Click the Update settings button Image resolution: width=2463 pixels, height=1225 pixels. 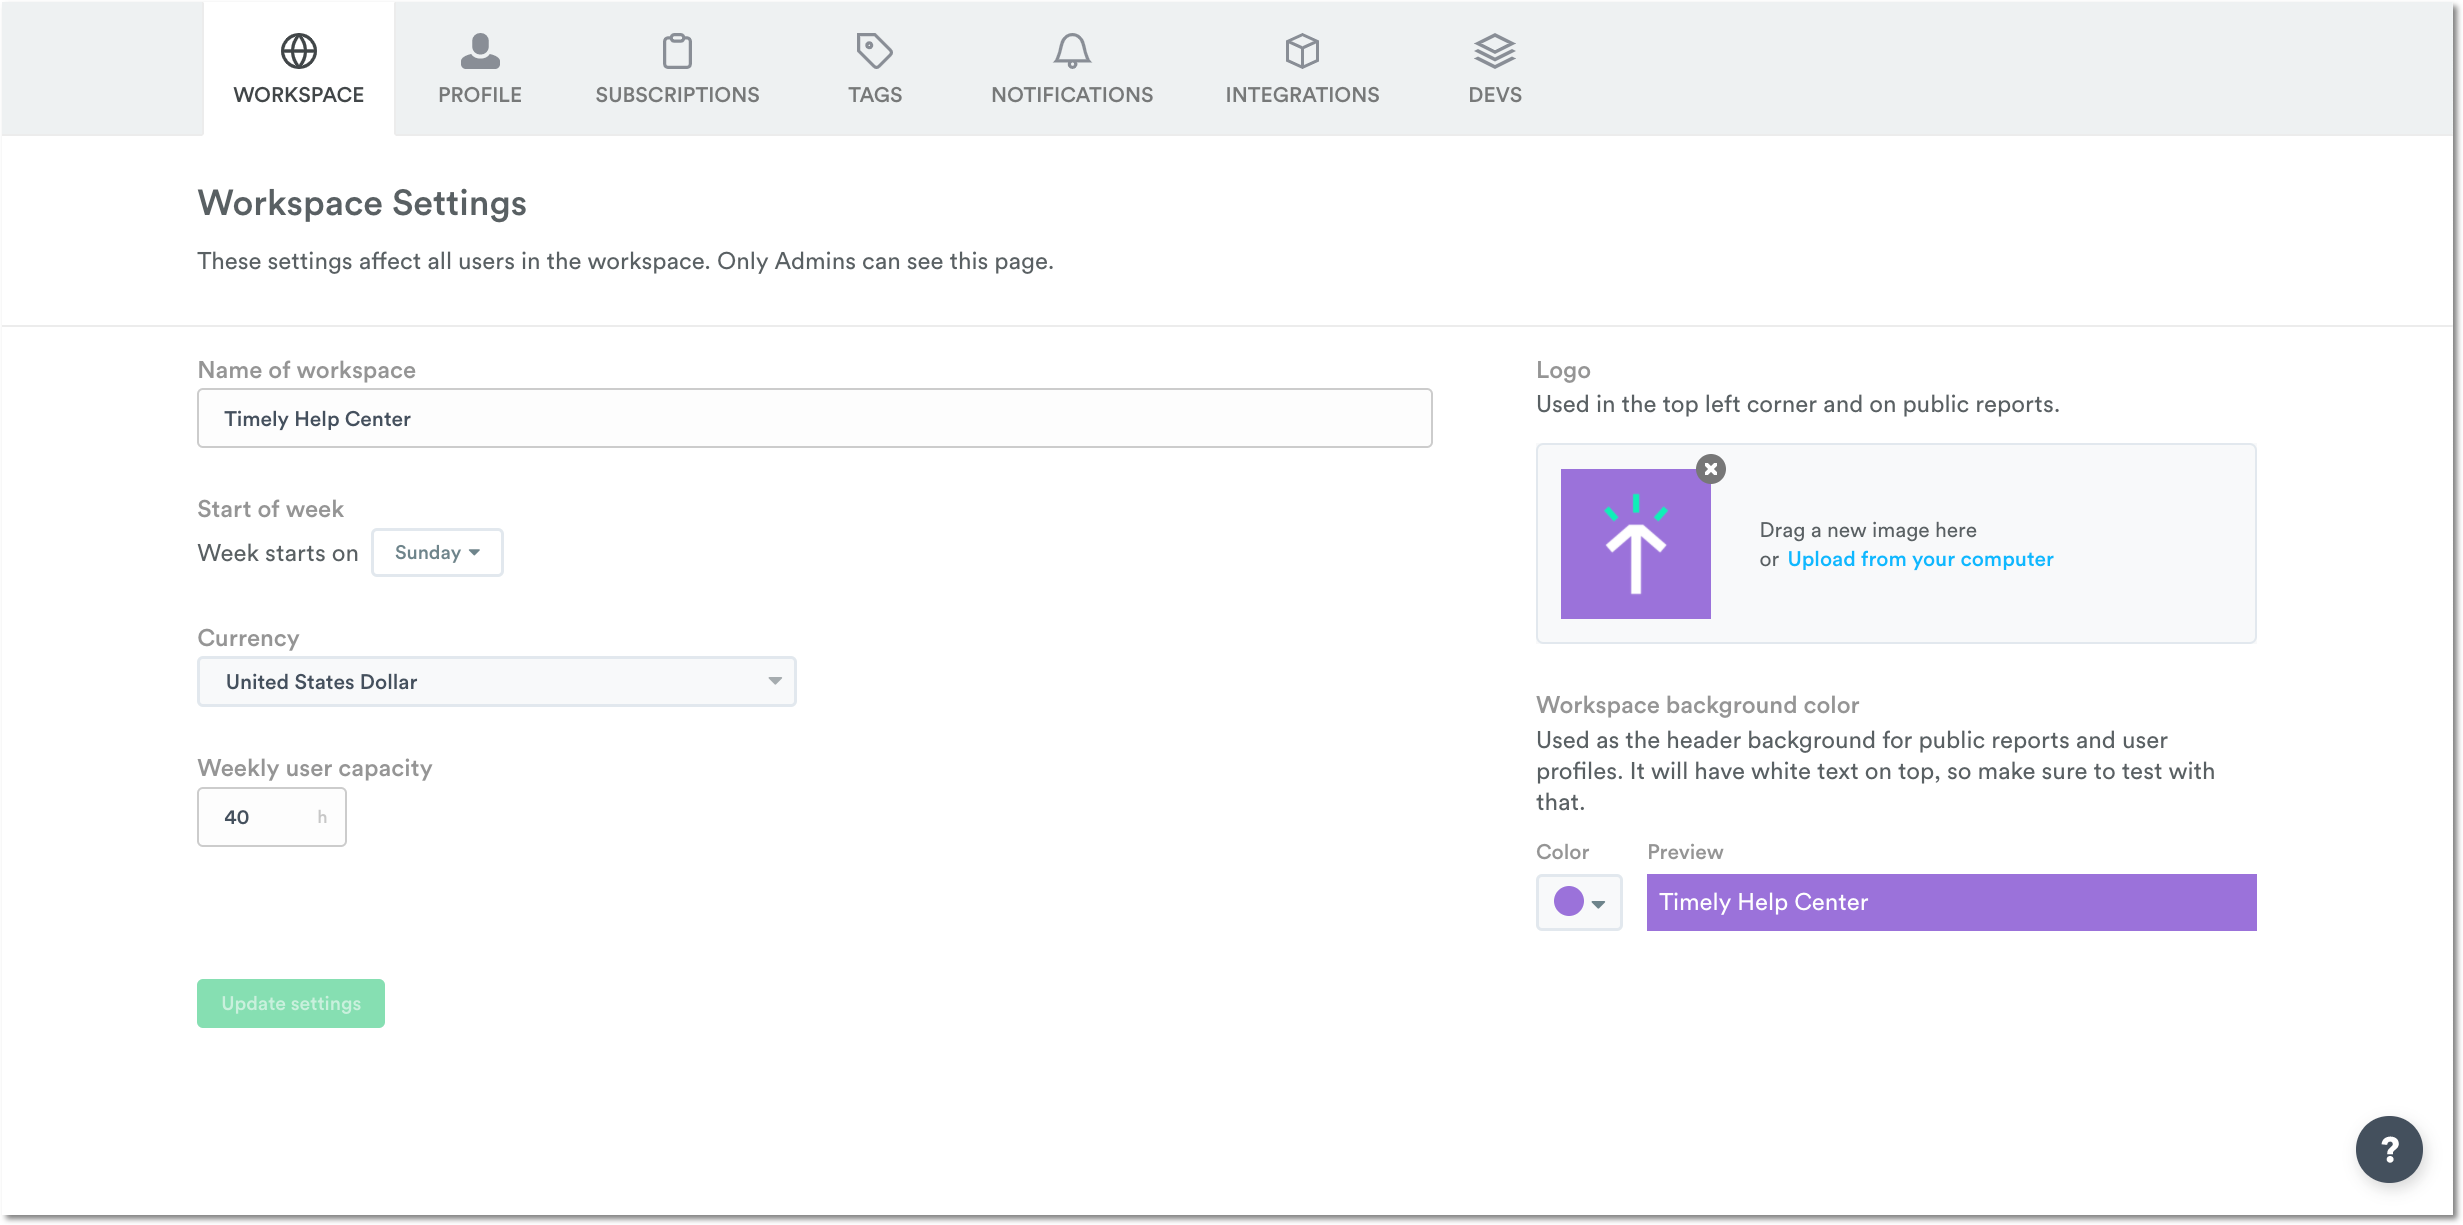click(x=290, y=1003)
